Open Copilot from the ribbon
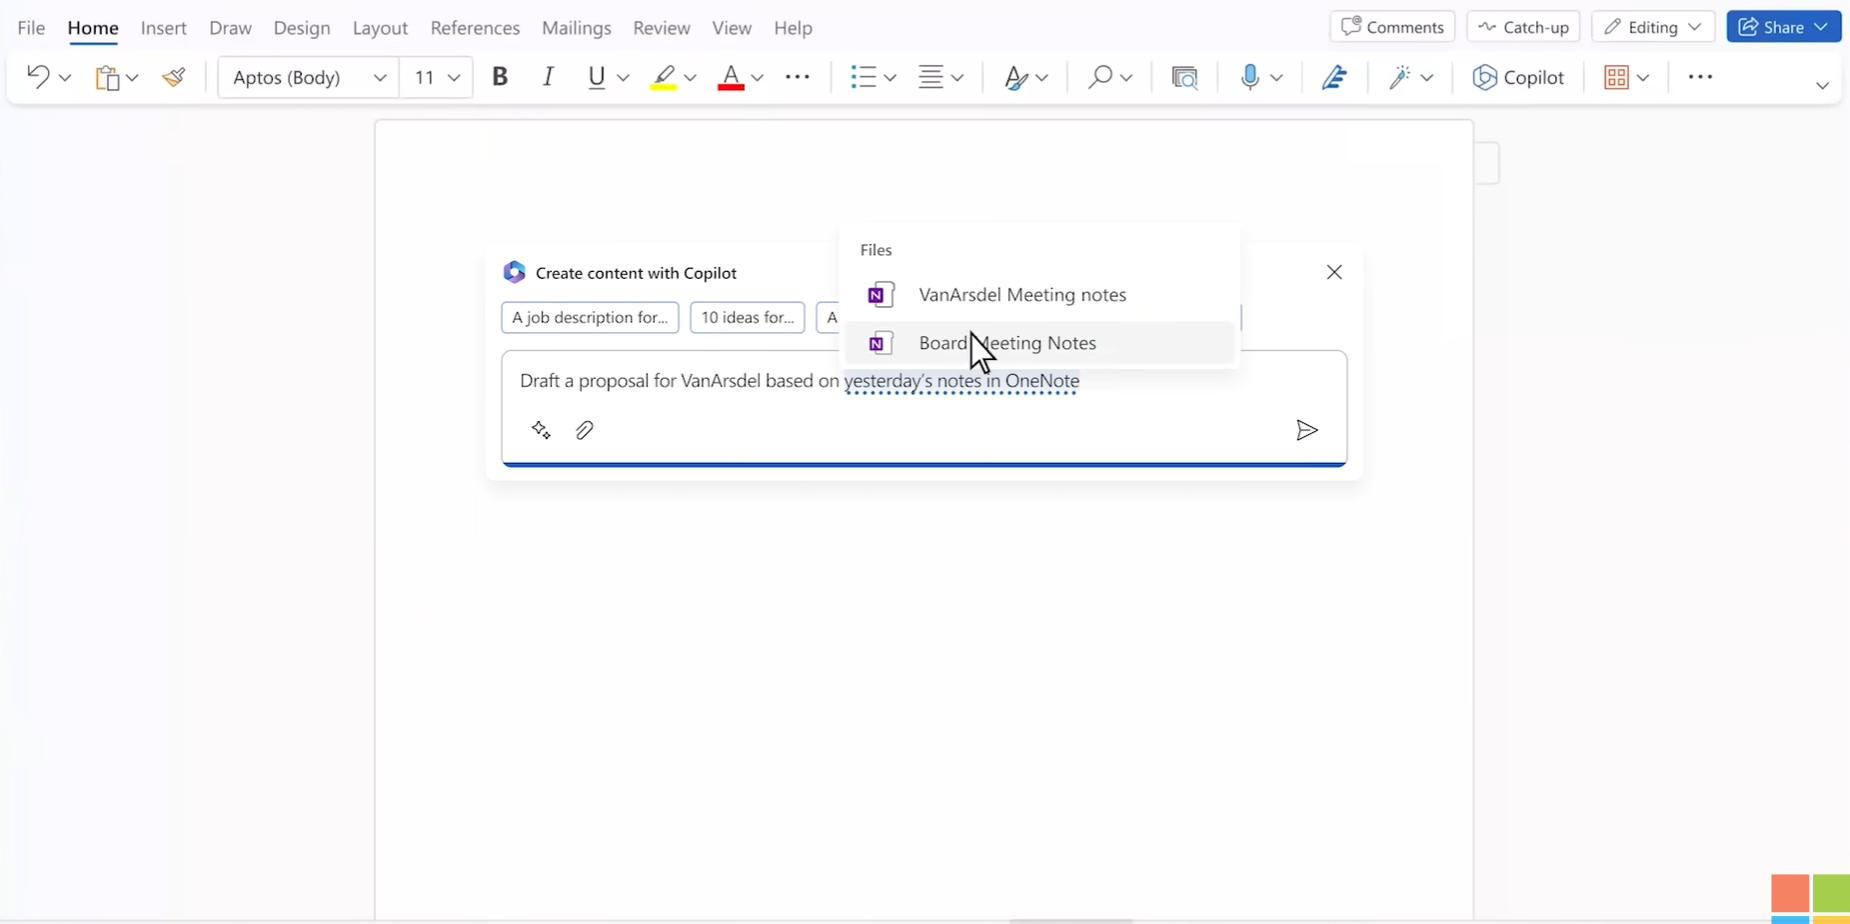The image size is (1850, 924). (x=1518, y=77)
